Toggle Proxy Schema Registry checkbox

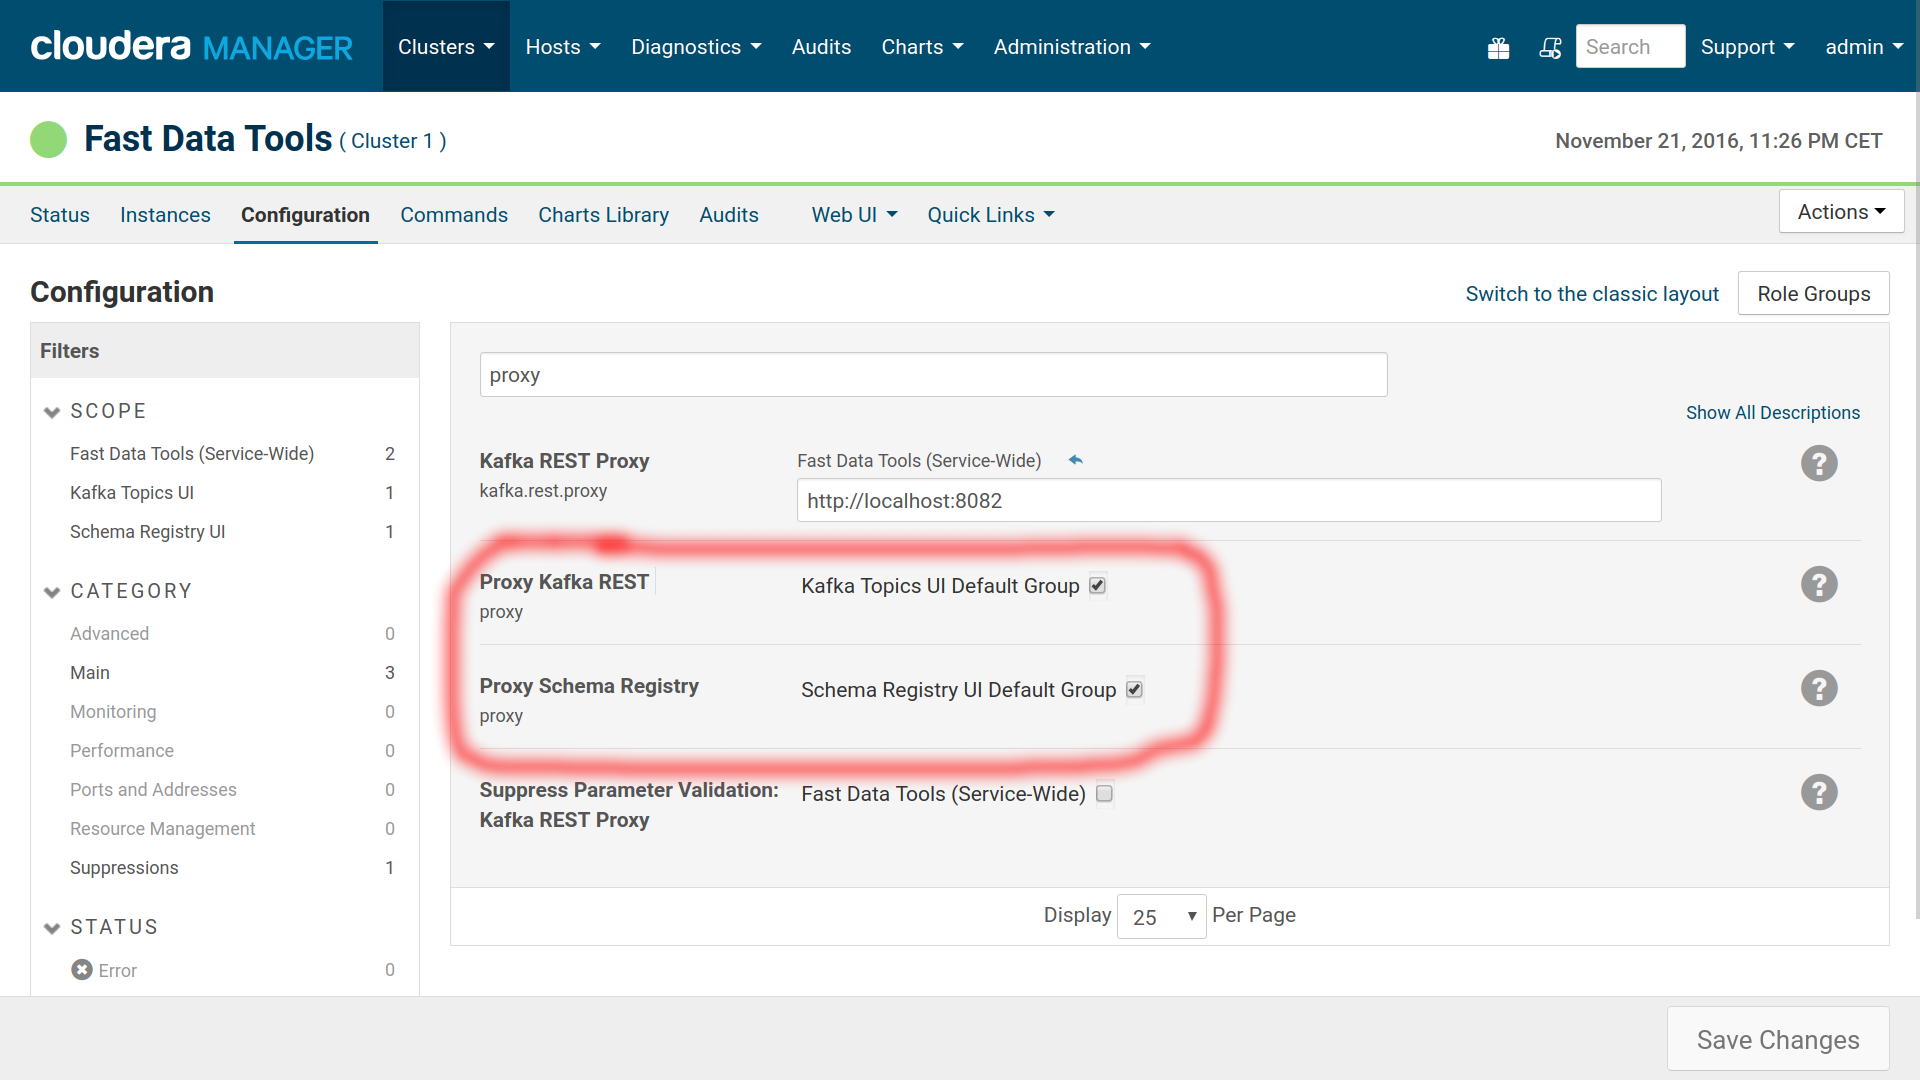click(x=1135, y=688)
